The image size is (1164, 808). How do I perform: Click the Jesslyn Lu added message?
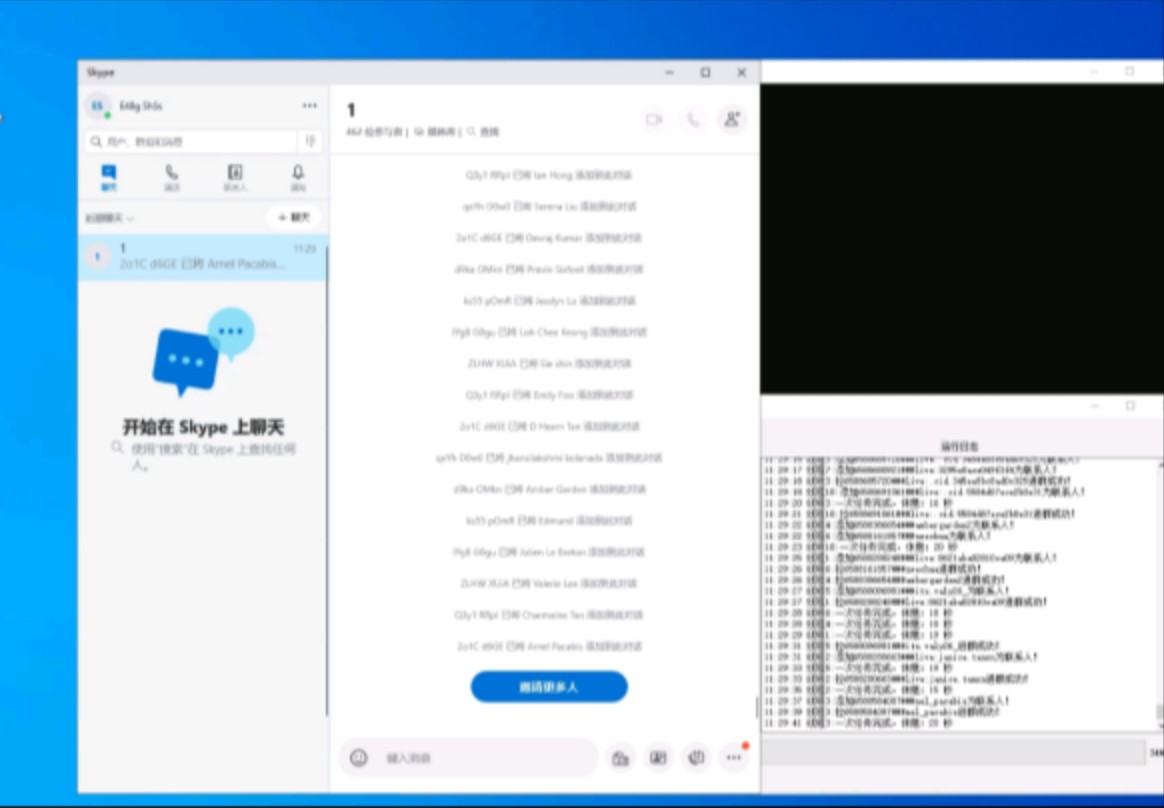[x=549, y=301]
